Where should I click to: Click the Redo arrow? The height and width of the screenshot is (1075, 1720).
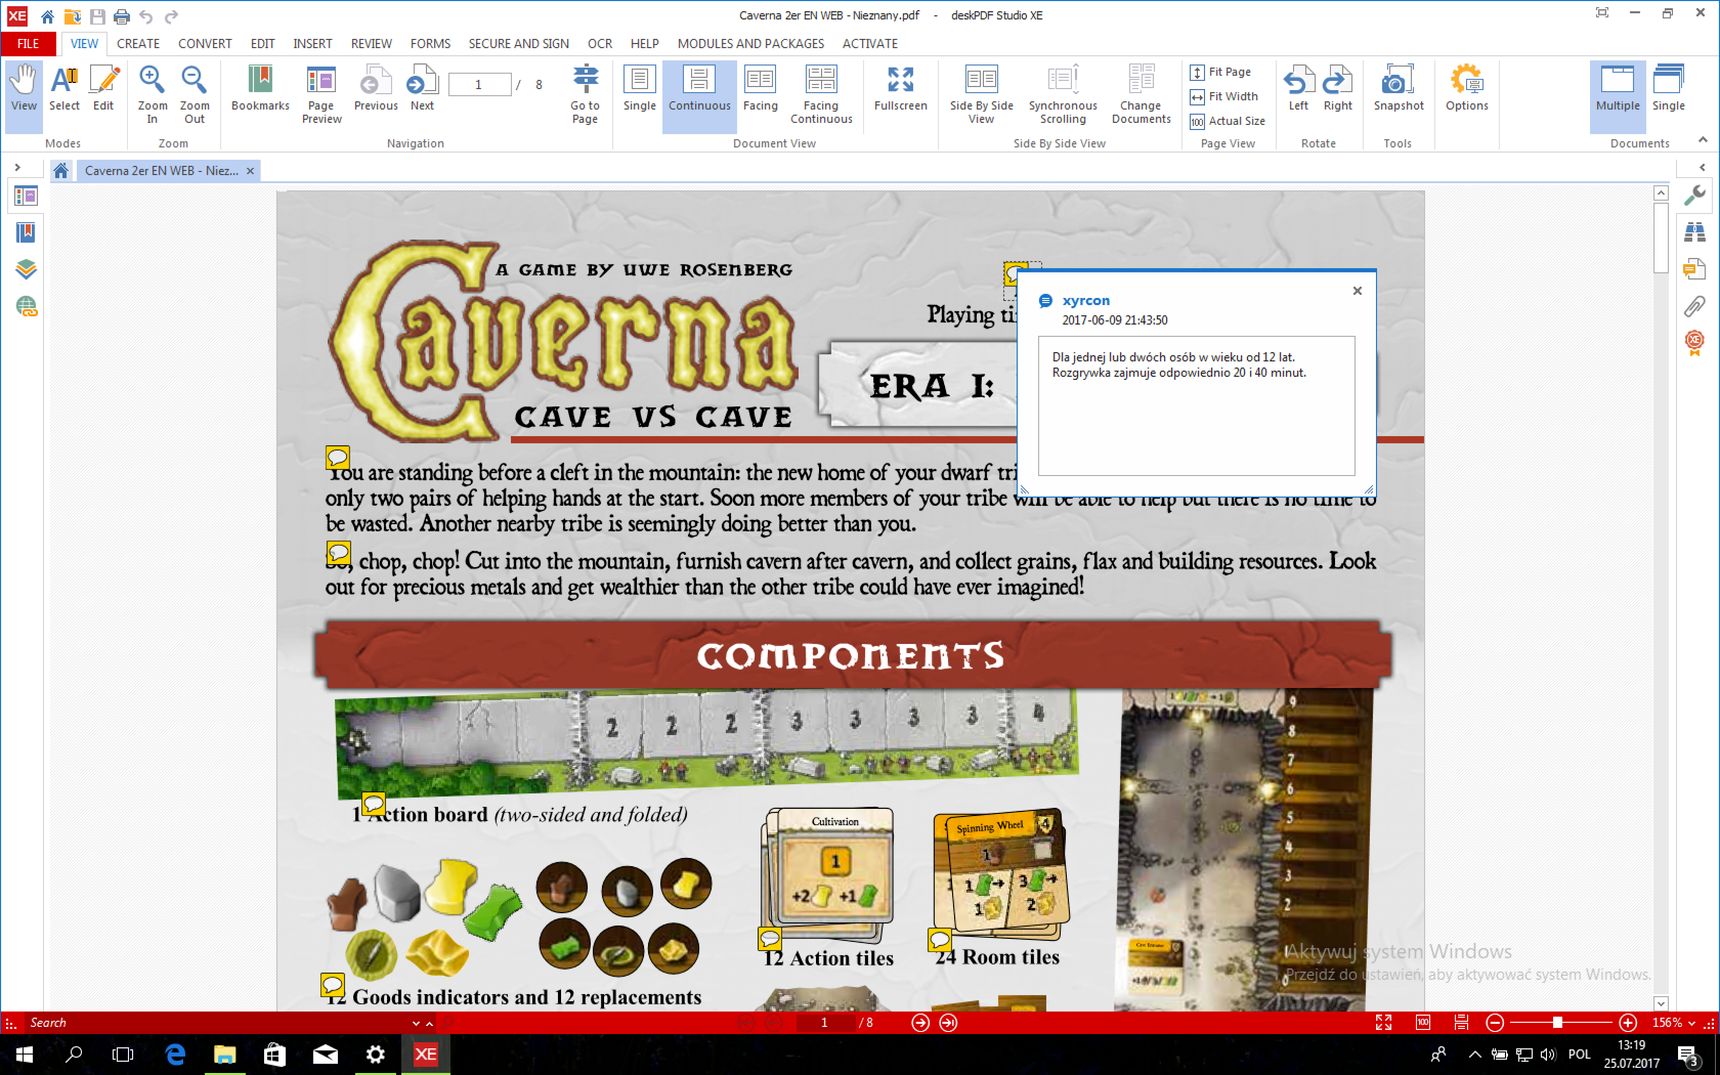[171, 16]
